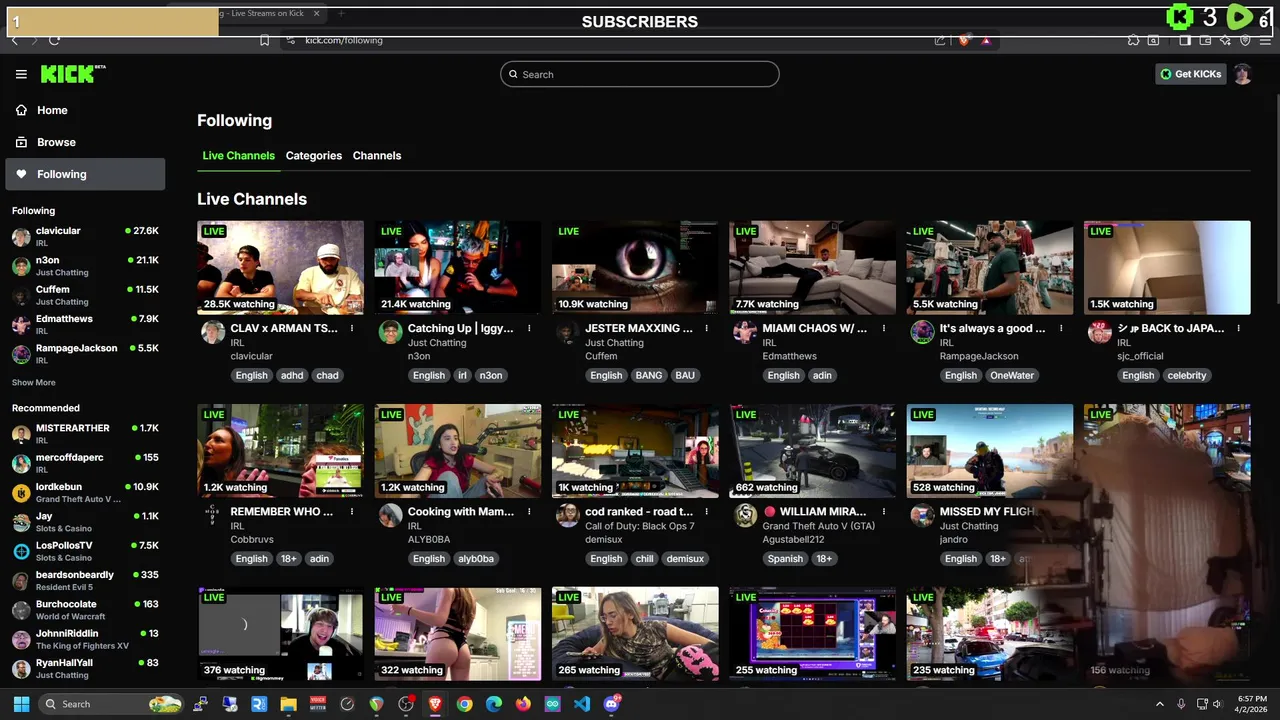Open File Explorer from taskbar
This screenshot has height=720, width=1280.
[x=288, y=704]
